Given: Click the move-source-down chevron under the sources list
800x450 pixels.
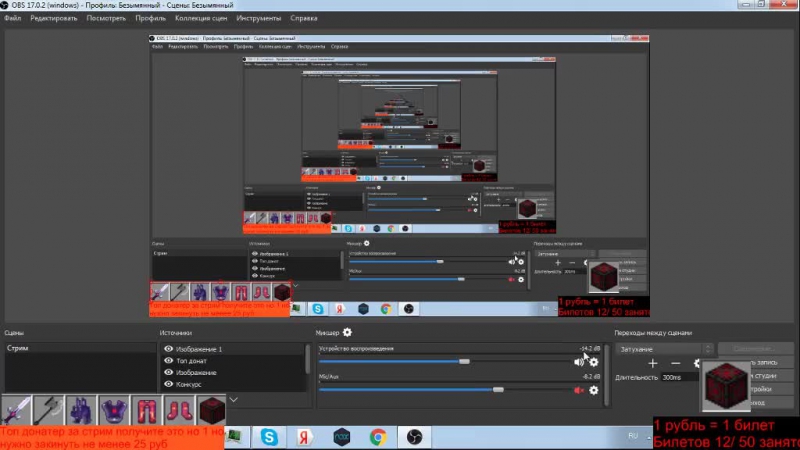Looking at the screenshot, I should (233, 399).
